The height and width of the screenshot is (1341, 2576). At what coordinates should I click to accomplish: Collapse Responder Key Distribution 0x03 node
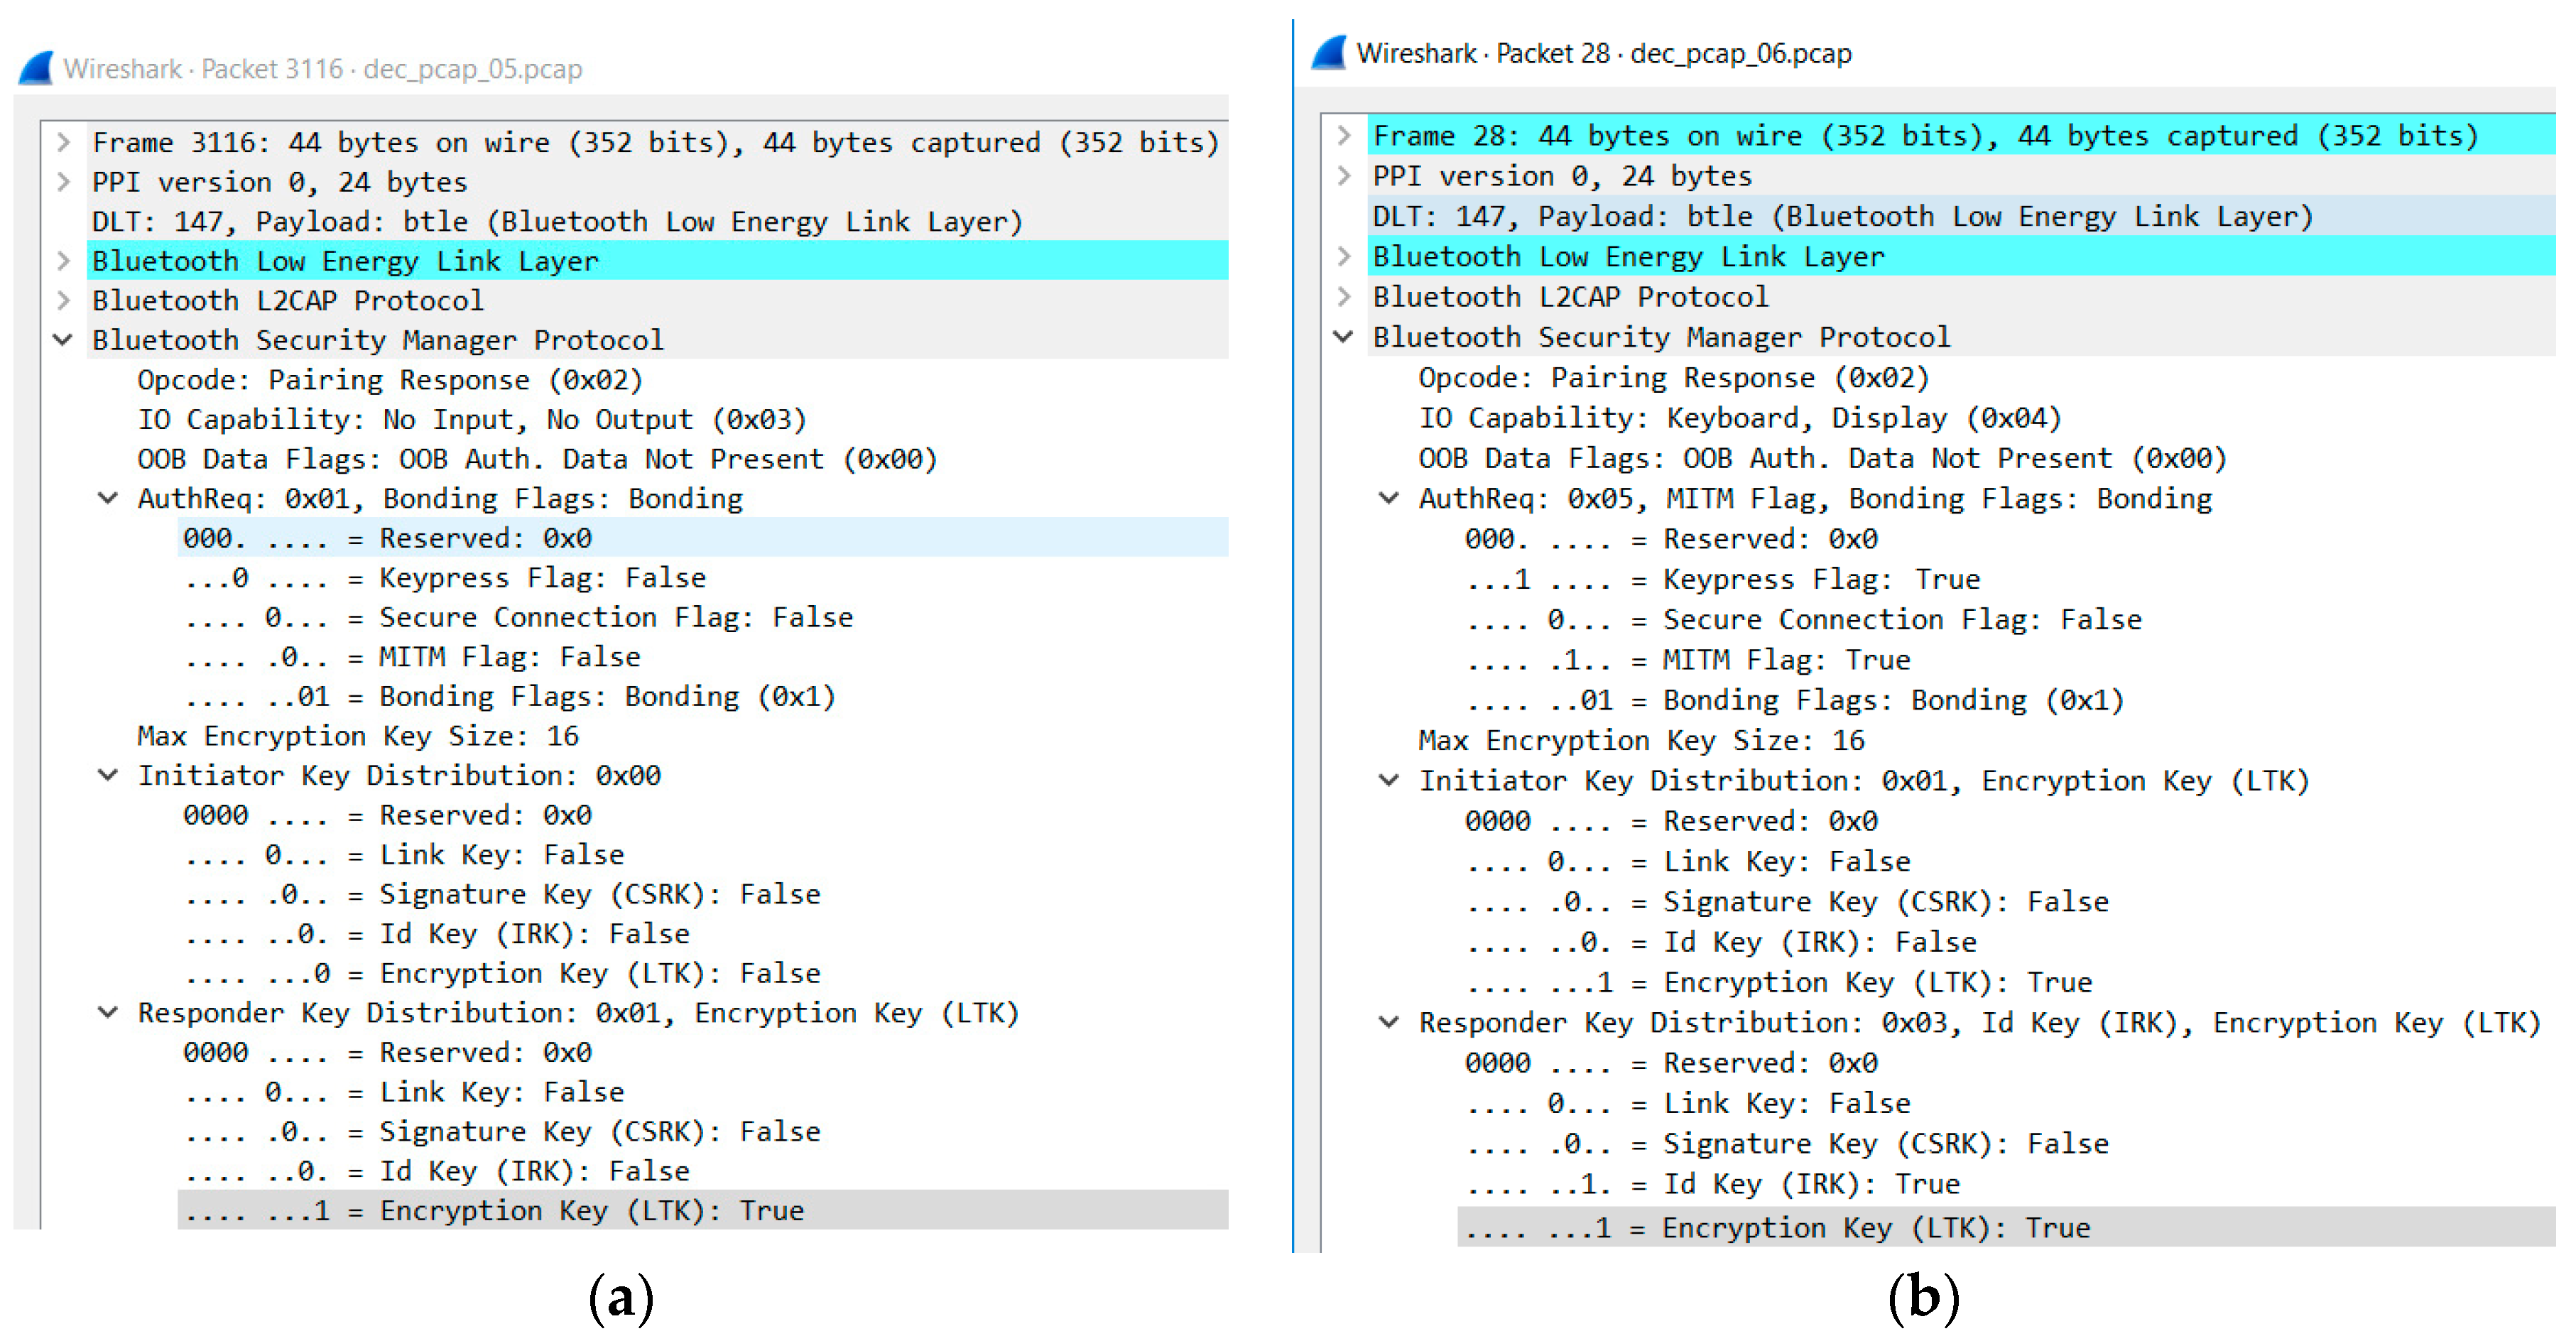pos(1389,1022)
